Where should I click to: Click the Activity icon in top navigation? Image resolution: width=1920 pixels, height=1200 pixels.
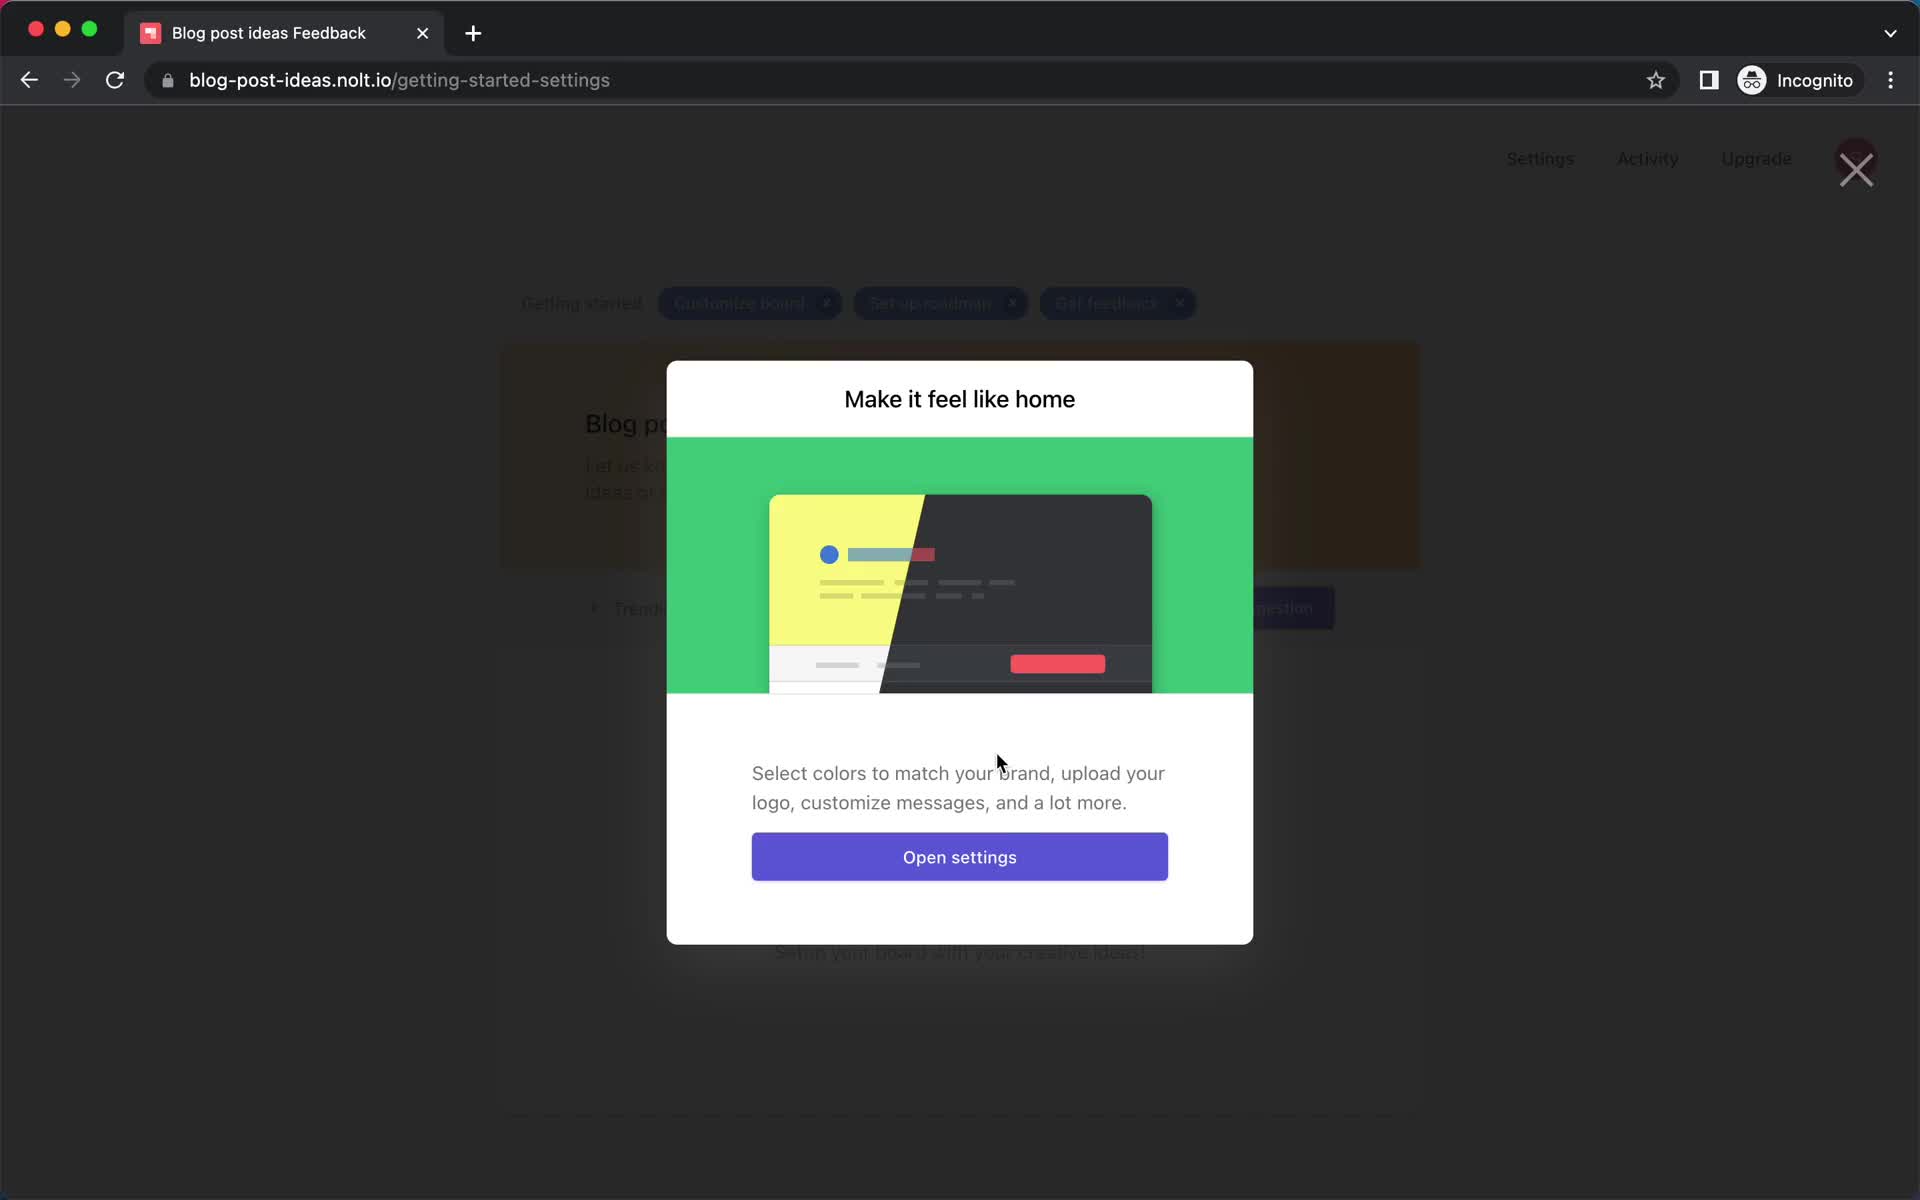pos(1649,158)
